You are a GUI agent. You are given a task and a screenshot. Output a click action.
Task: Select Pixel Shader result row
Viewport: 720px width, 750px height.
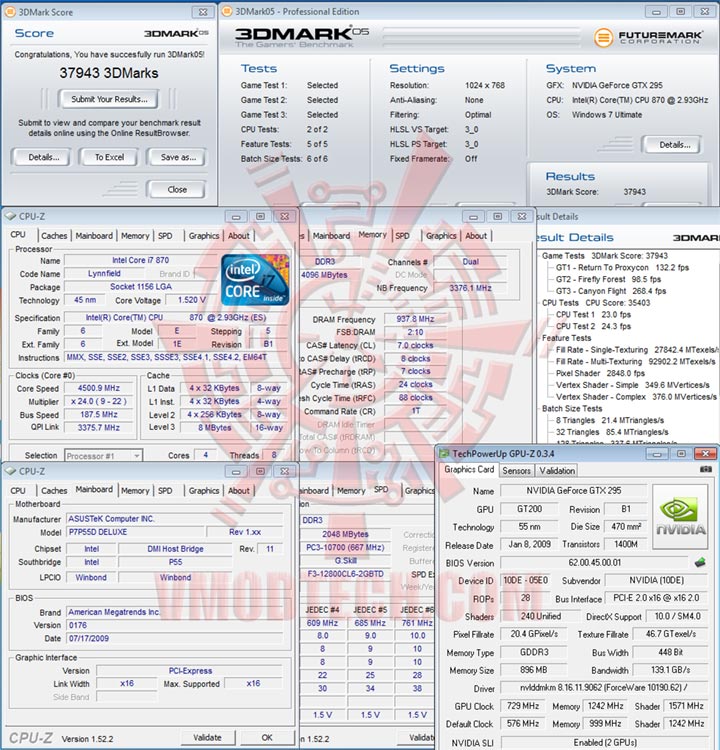(600, 373)
